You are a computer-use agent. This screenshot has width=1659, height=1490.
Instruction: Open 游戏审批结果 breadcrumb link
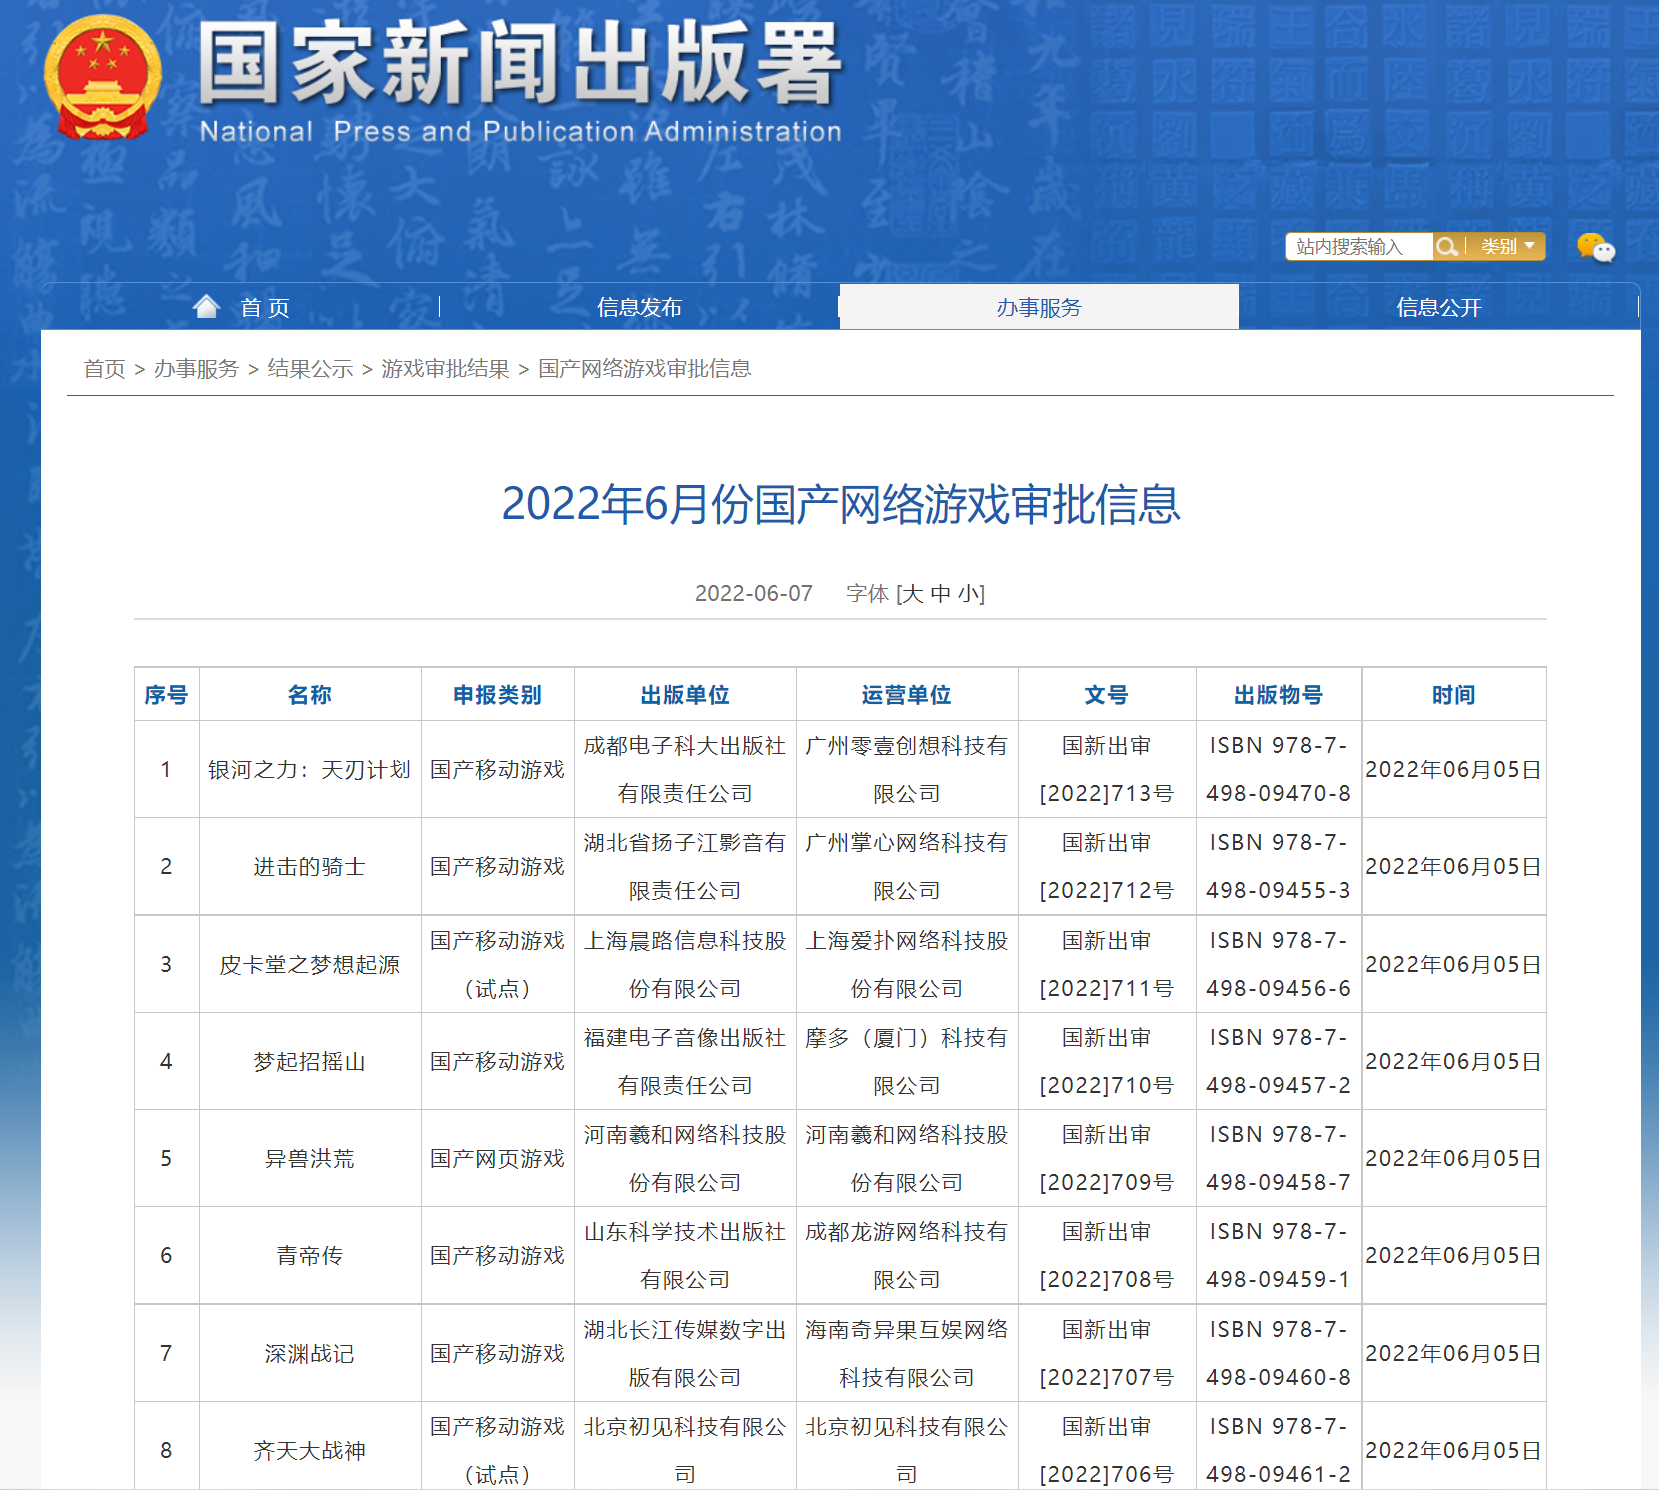pyautogui.click(x=445, y=369)
